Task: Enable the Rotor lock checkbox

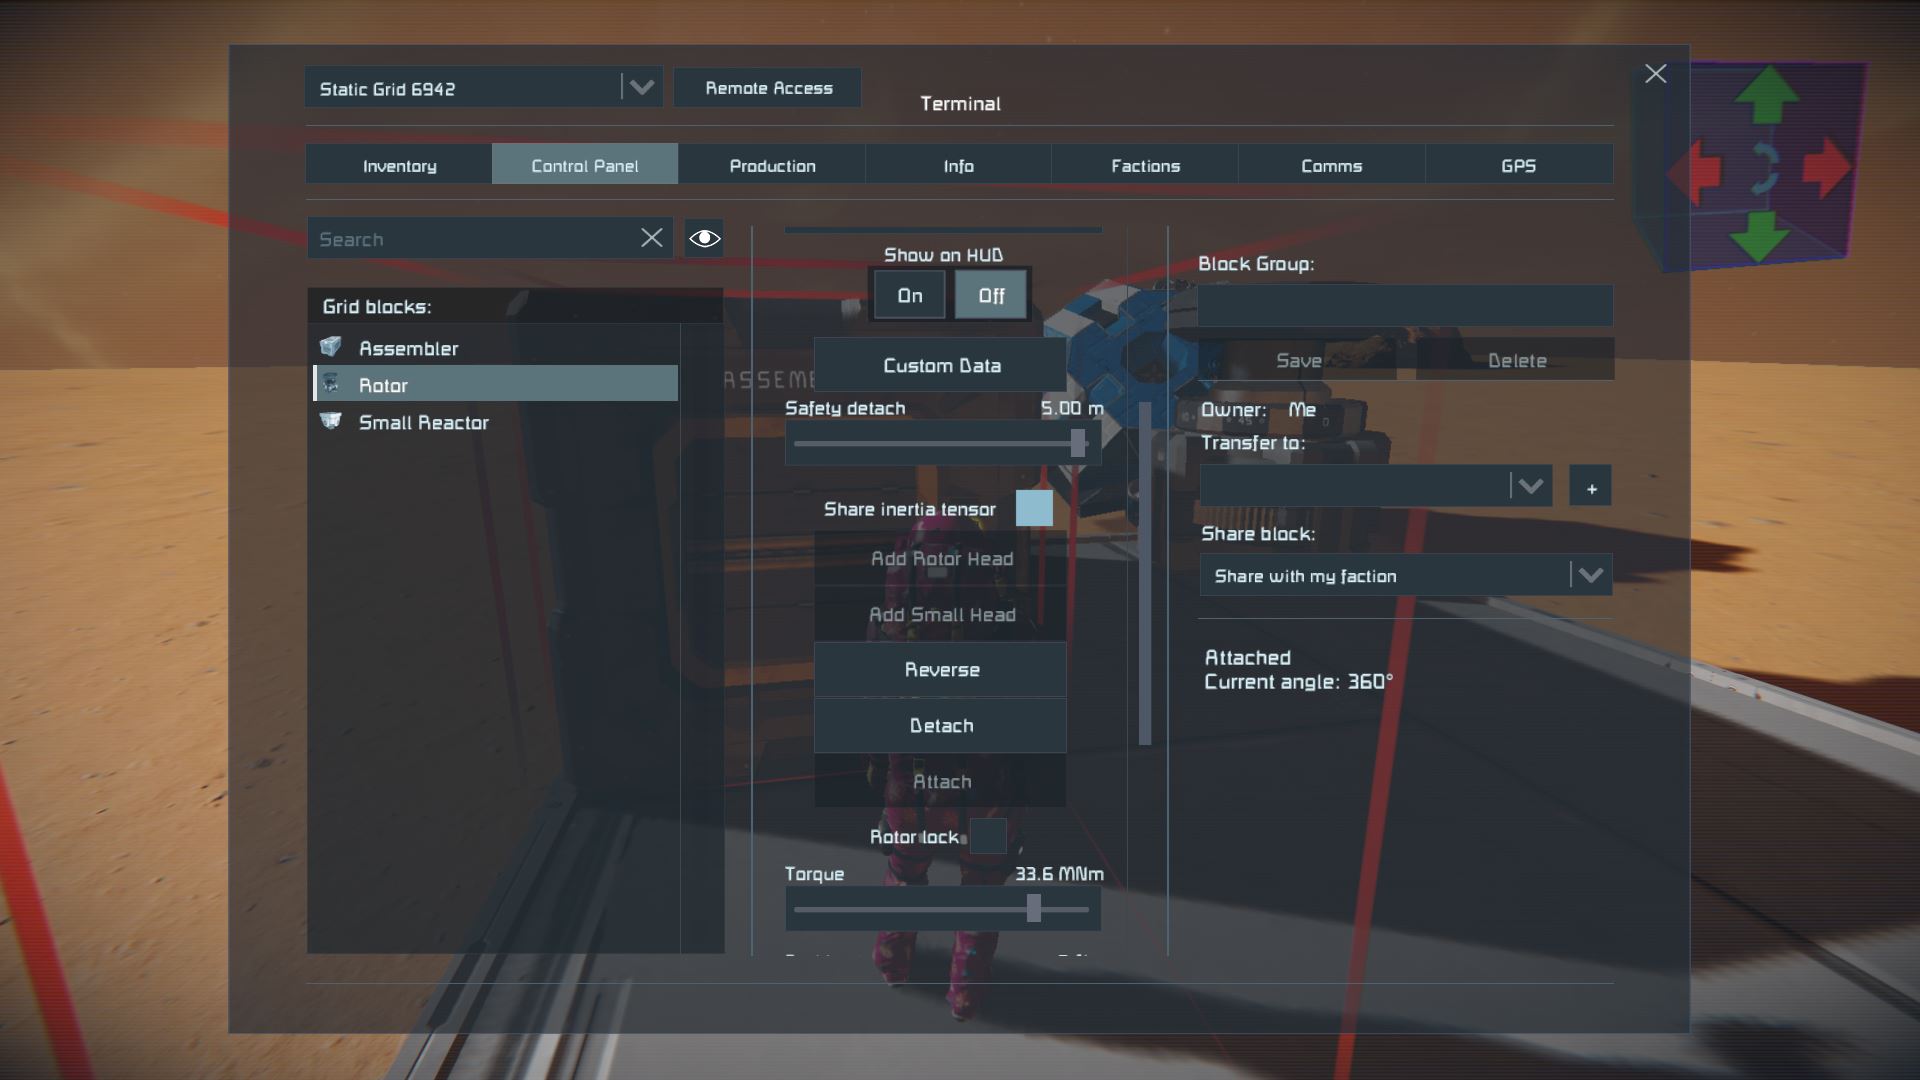Action: tap(987, 836)
